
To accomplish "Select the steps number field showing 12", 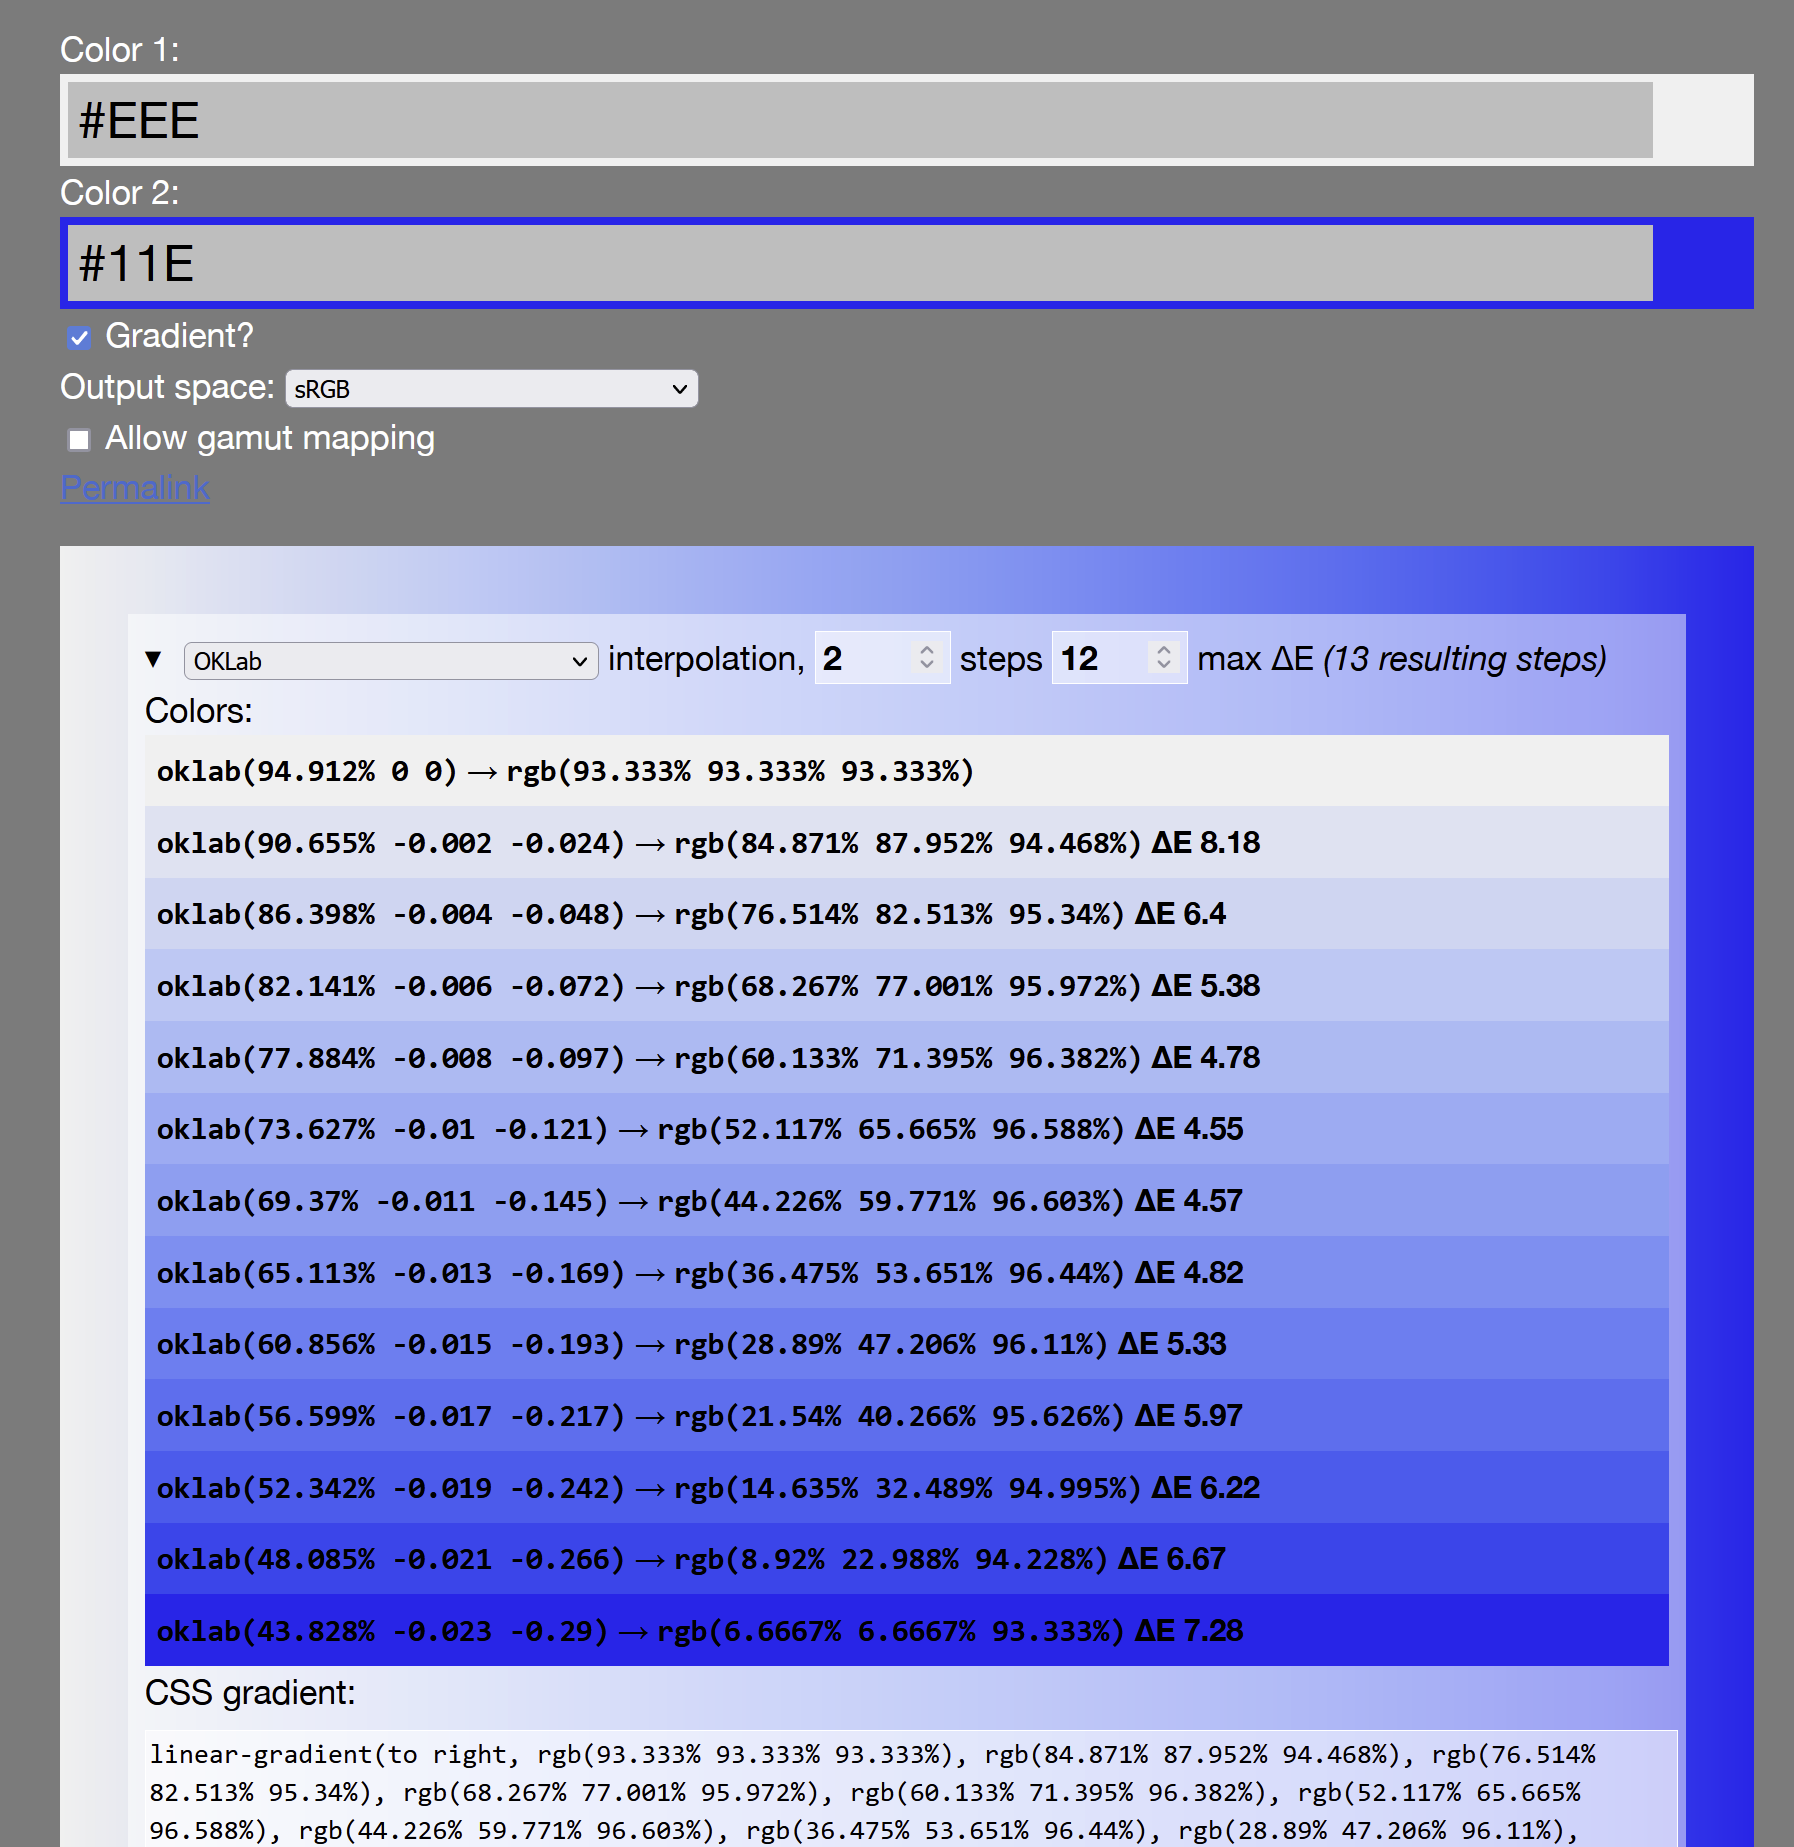I will [1090, 658].
